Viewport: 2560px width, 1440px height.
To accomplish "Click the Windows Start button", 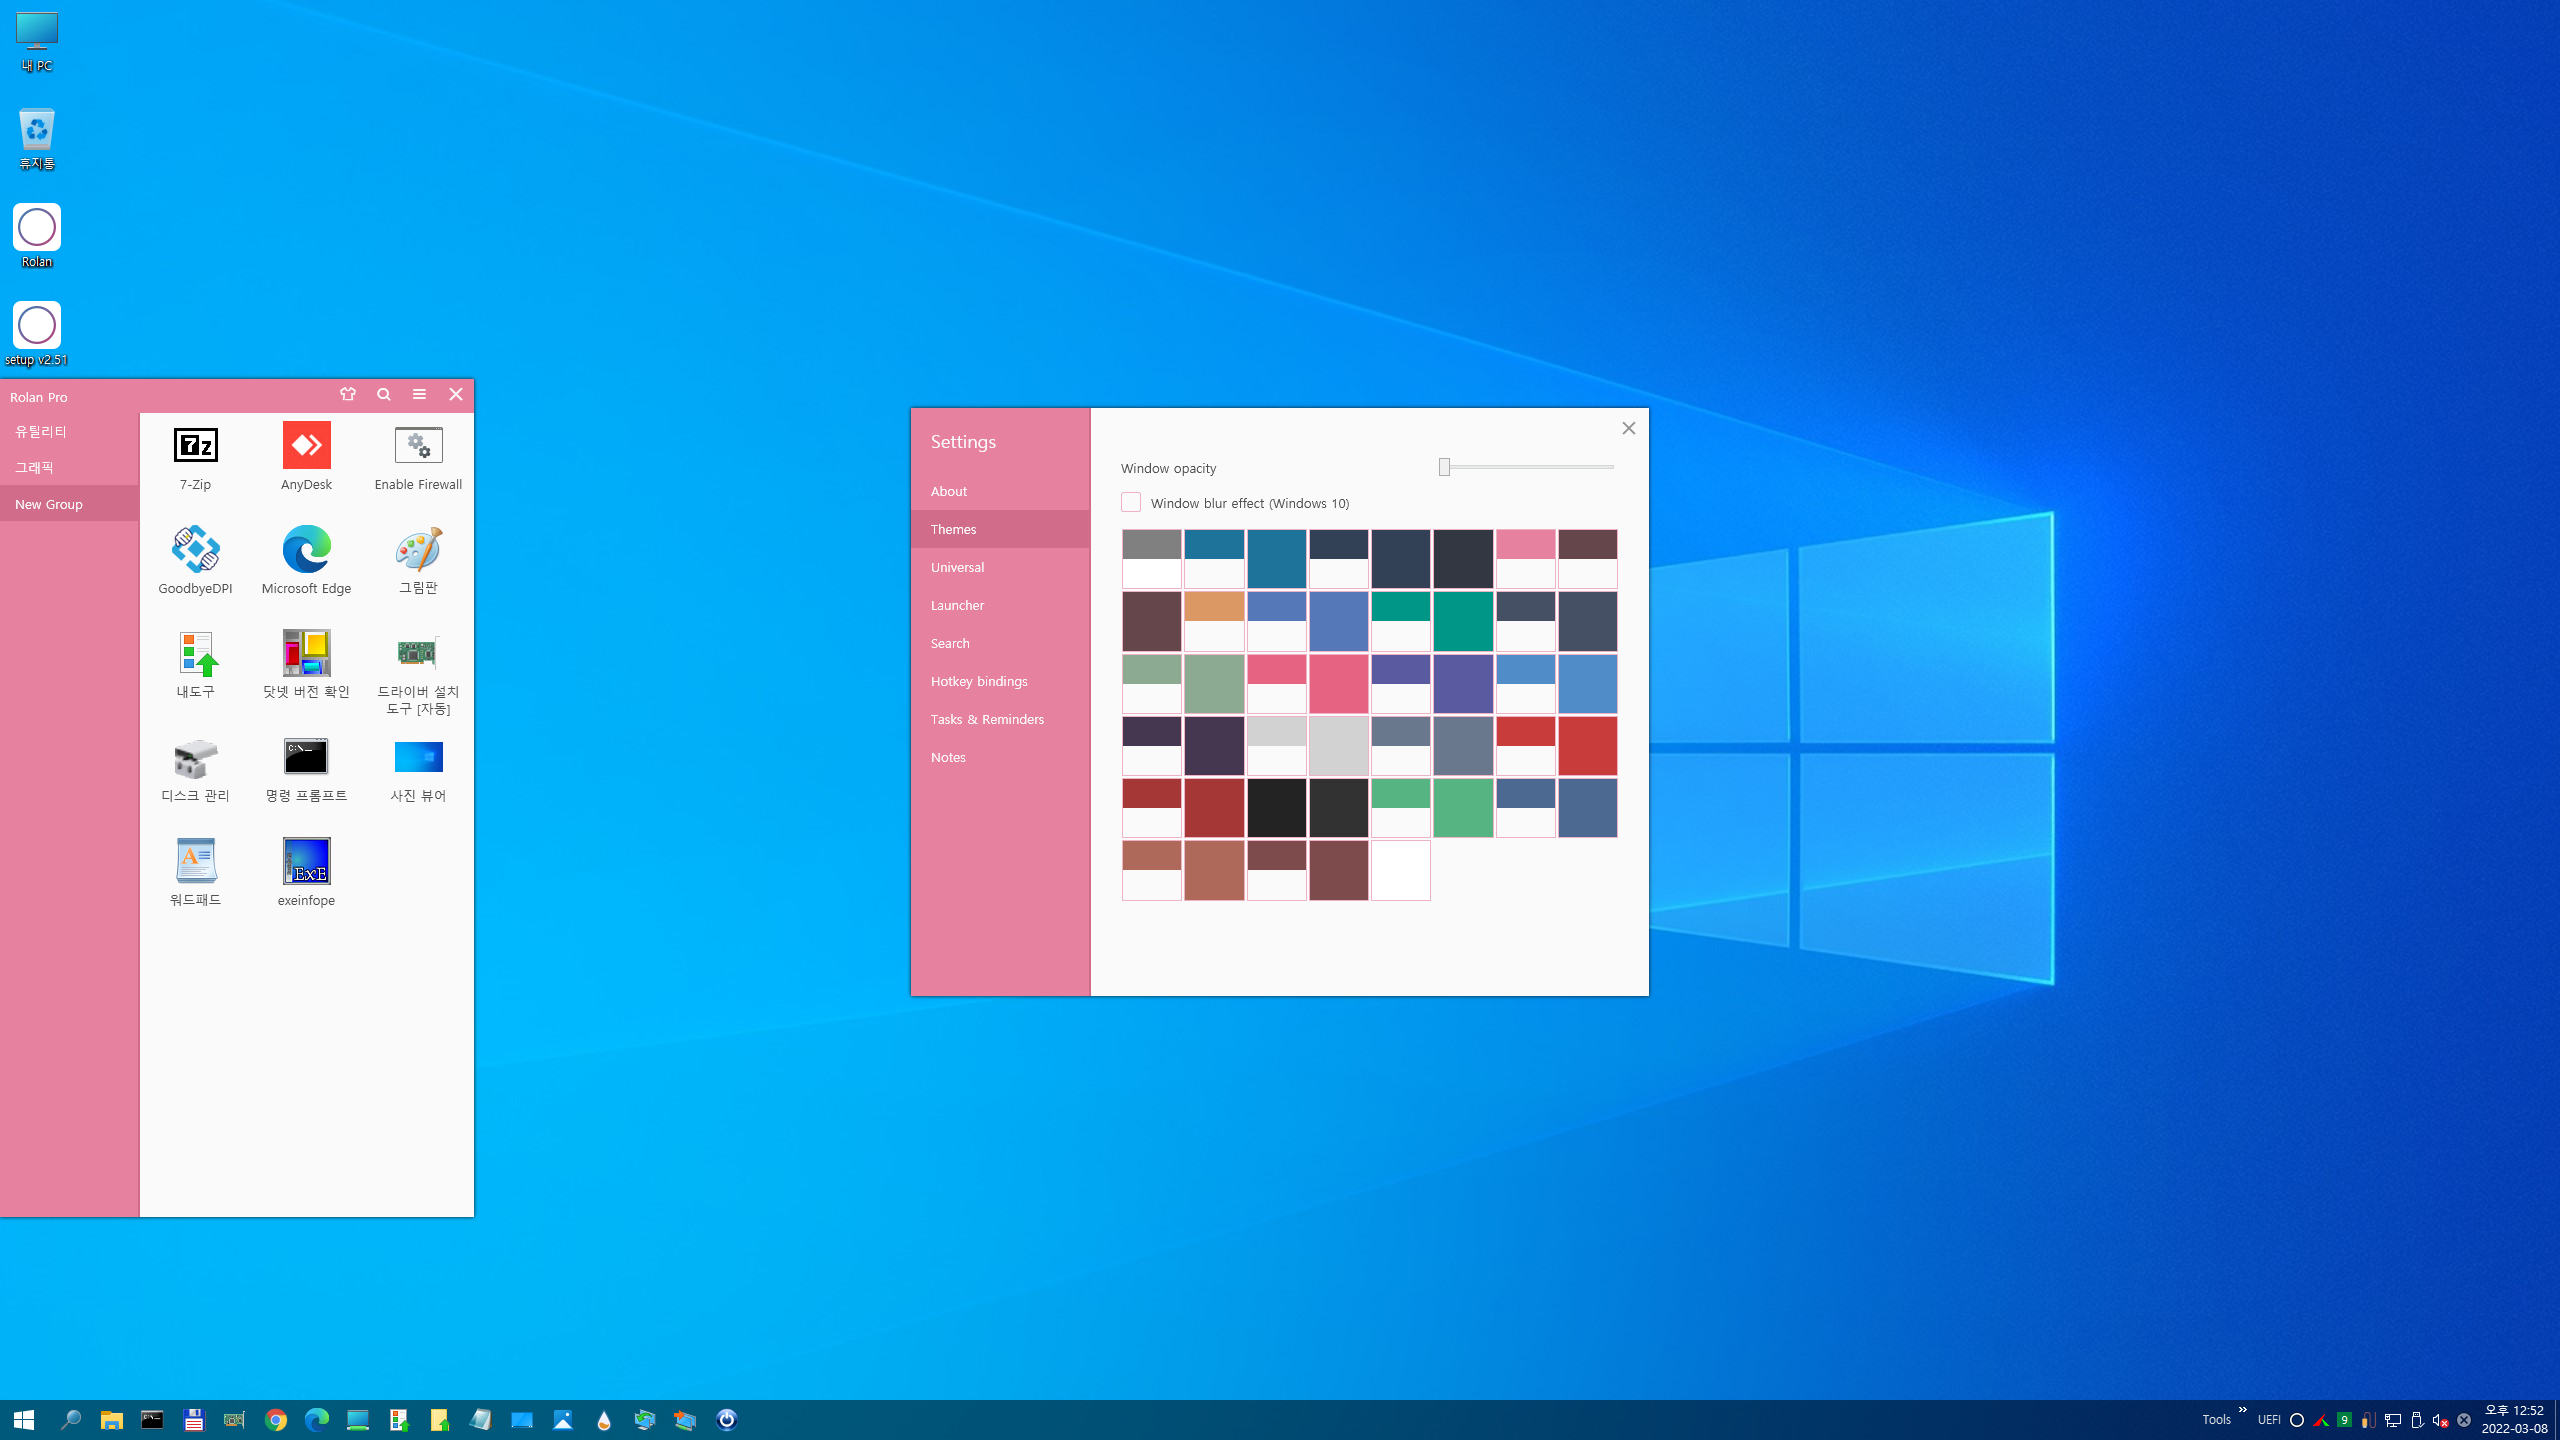I will click(24, 1420).
